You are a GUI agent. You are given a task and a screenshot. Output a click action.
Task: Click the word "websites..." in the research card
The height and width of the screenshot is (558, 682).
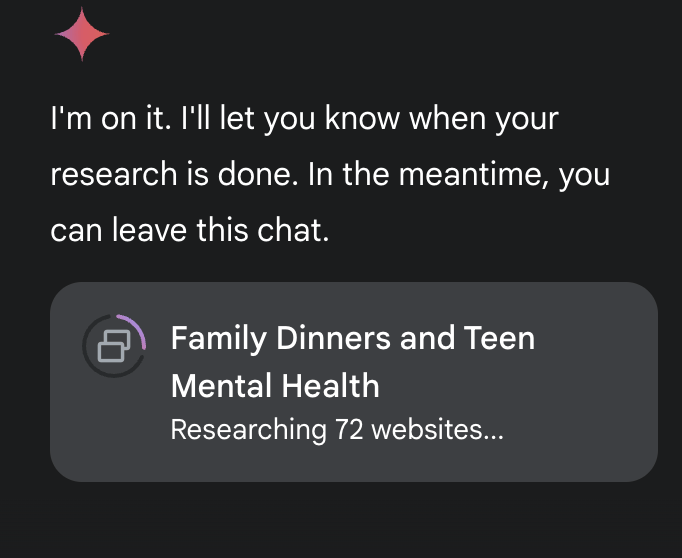point(438,430)
